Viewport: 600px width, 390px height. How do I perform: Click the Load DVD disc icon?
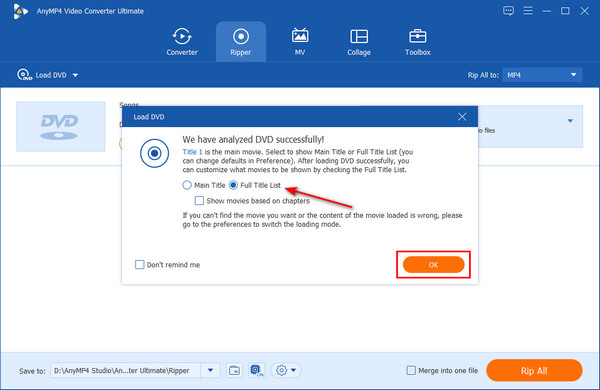tap(24, 75)
